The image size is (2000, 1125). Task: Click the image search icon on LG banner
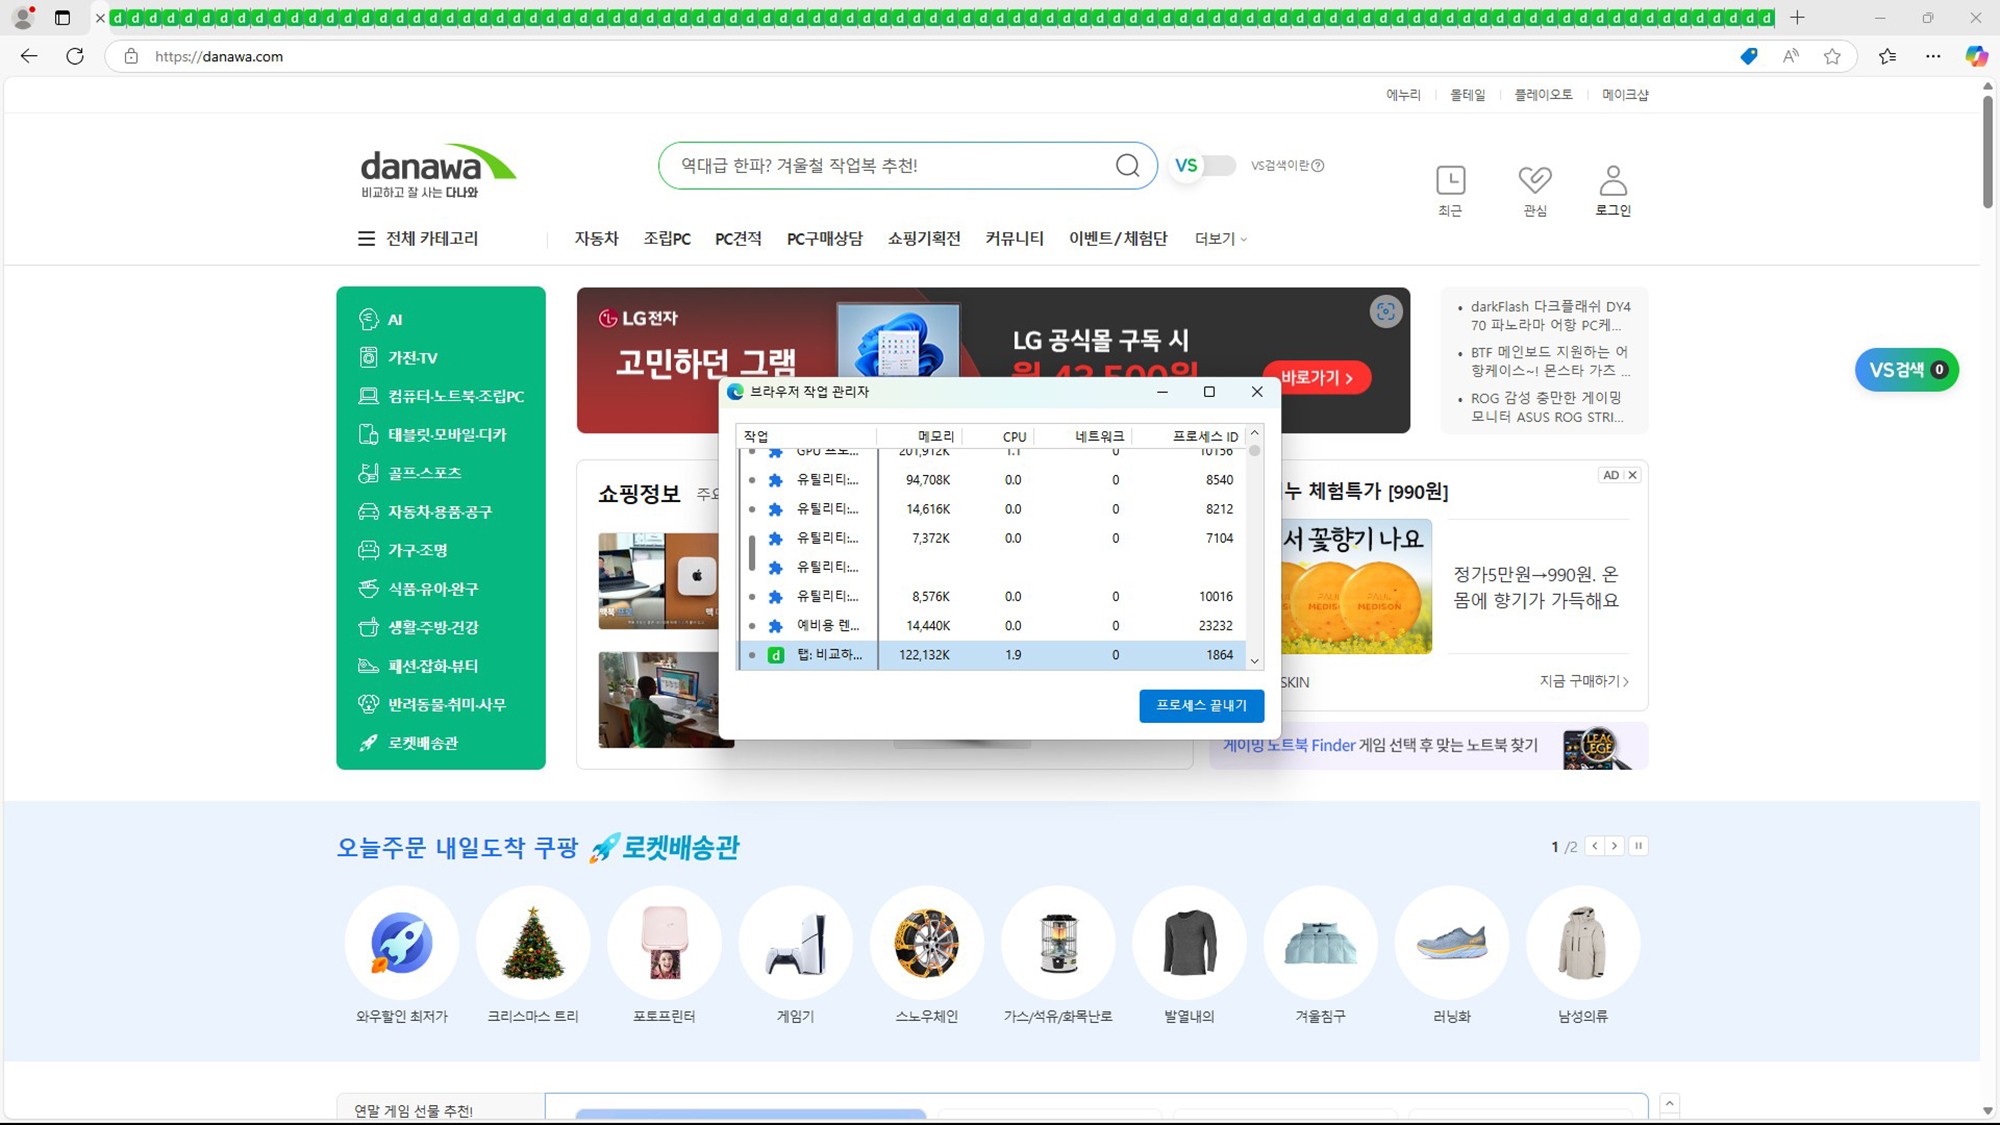(x=1385, y=312)
